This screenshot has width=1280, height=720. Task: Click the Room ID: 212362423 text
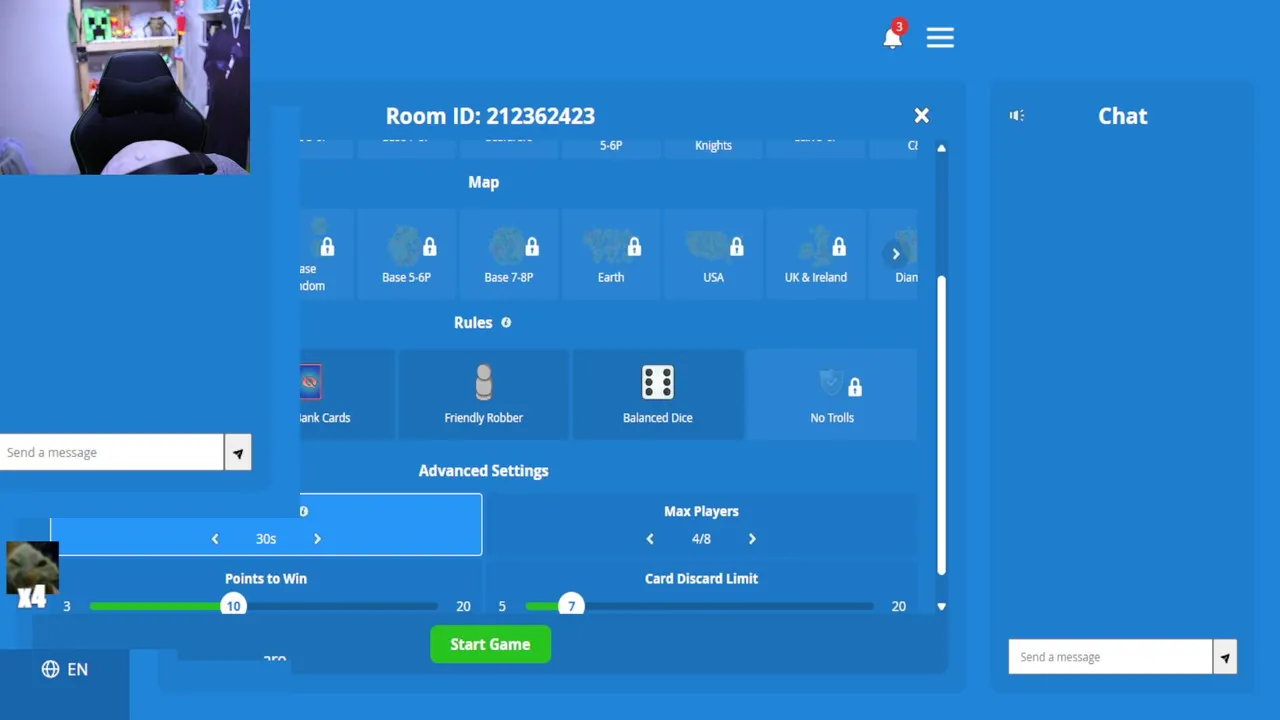(490, 116)
